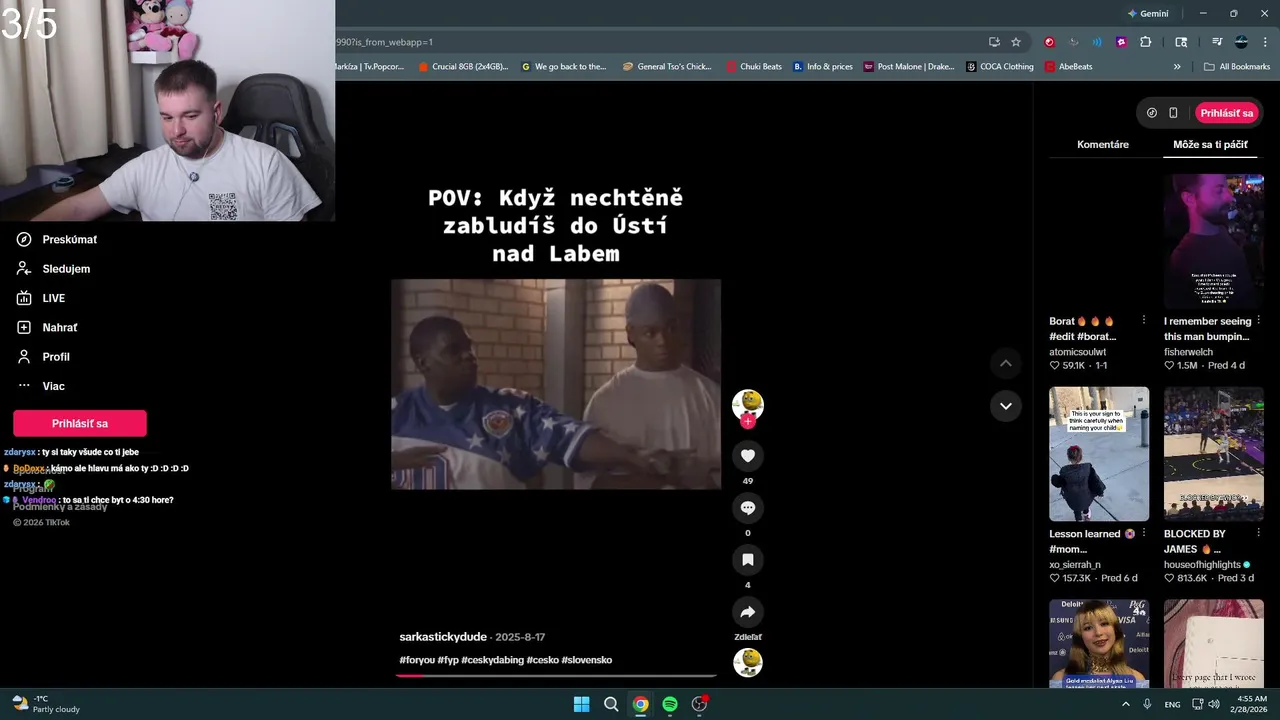This screenshot has height=720, width=1280.
Task: Click top-right Prihlásiť sa button
Action: (1226, 113)
